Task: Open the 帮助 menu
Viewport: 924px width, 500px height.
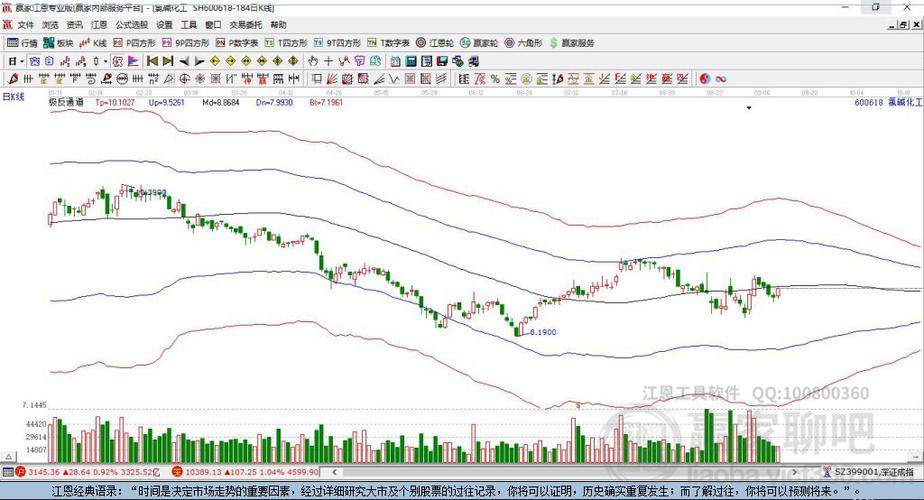Action: 278,25
